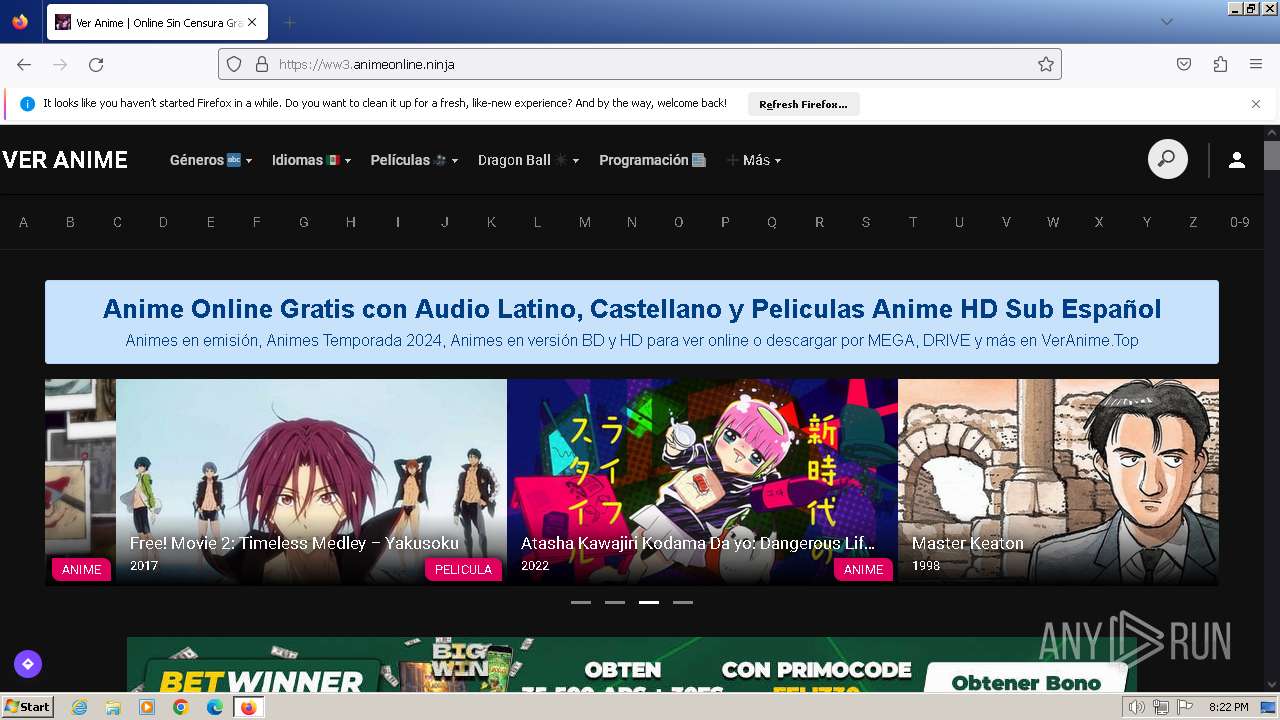This screenshot has height=720, width=1280.
Task: Select letter R in alphabet index
Action: (819, 222)
